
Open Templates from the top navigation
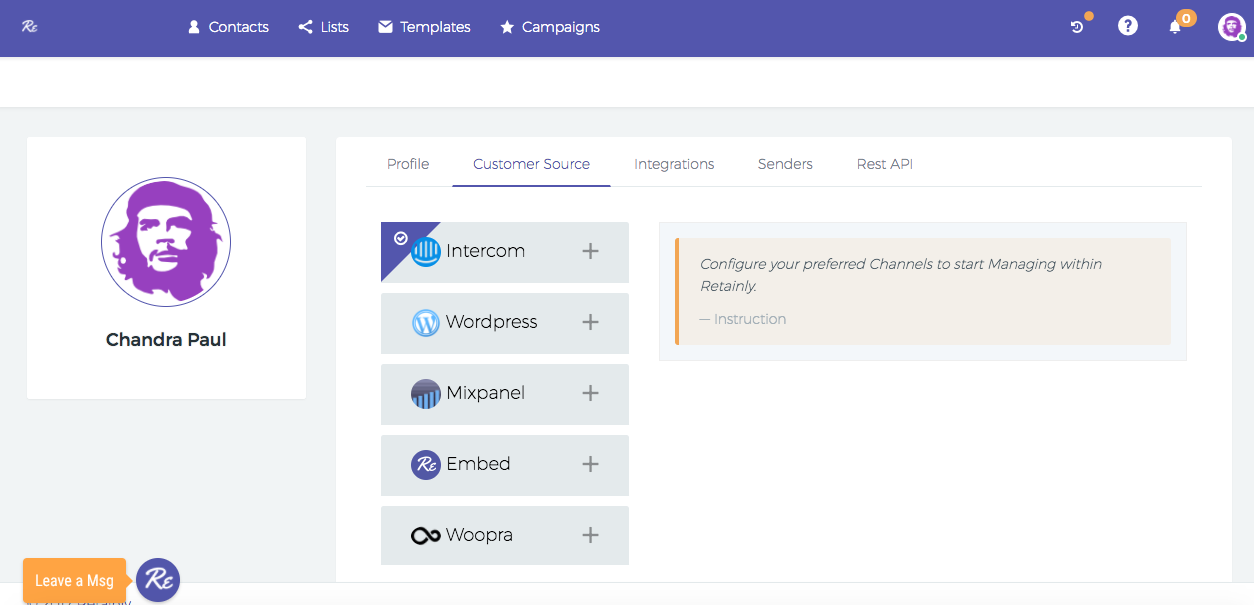tap(424, 27)
